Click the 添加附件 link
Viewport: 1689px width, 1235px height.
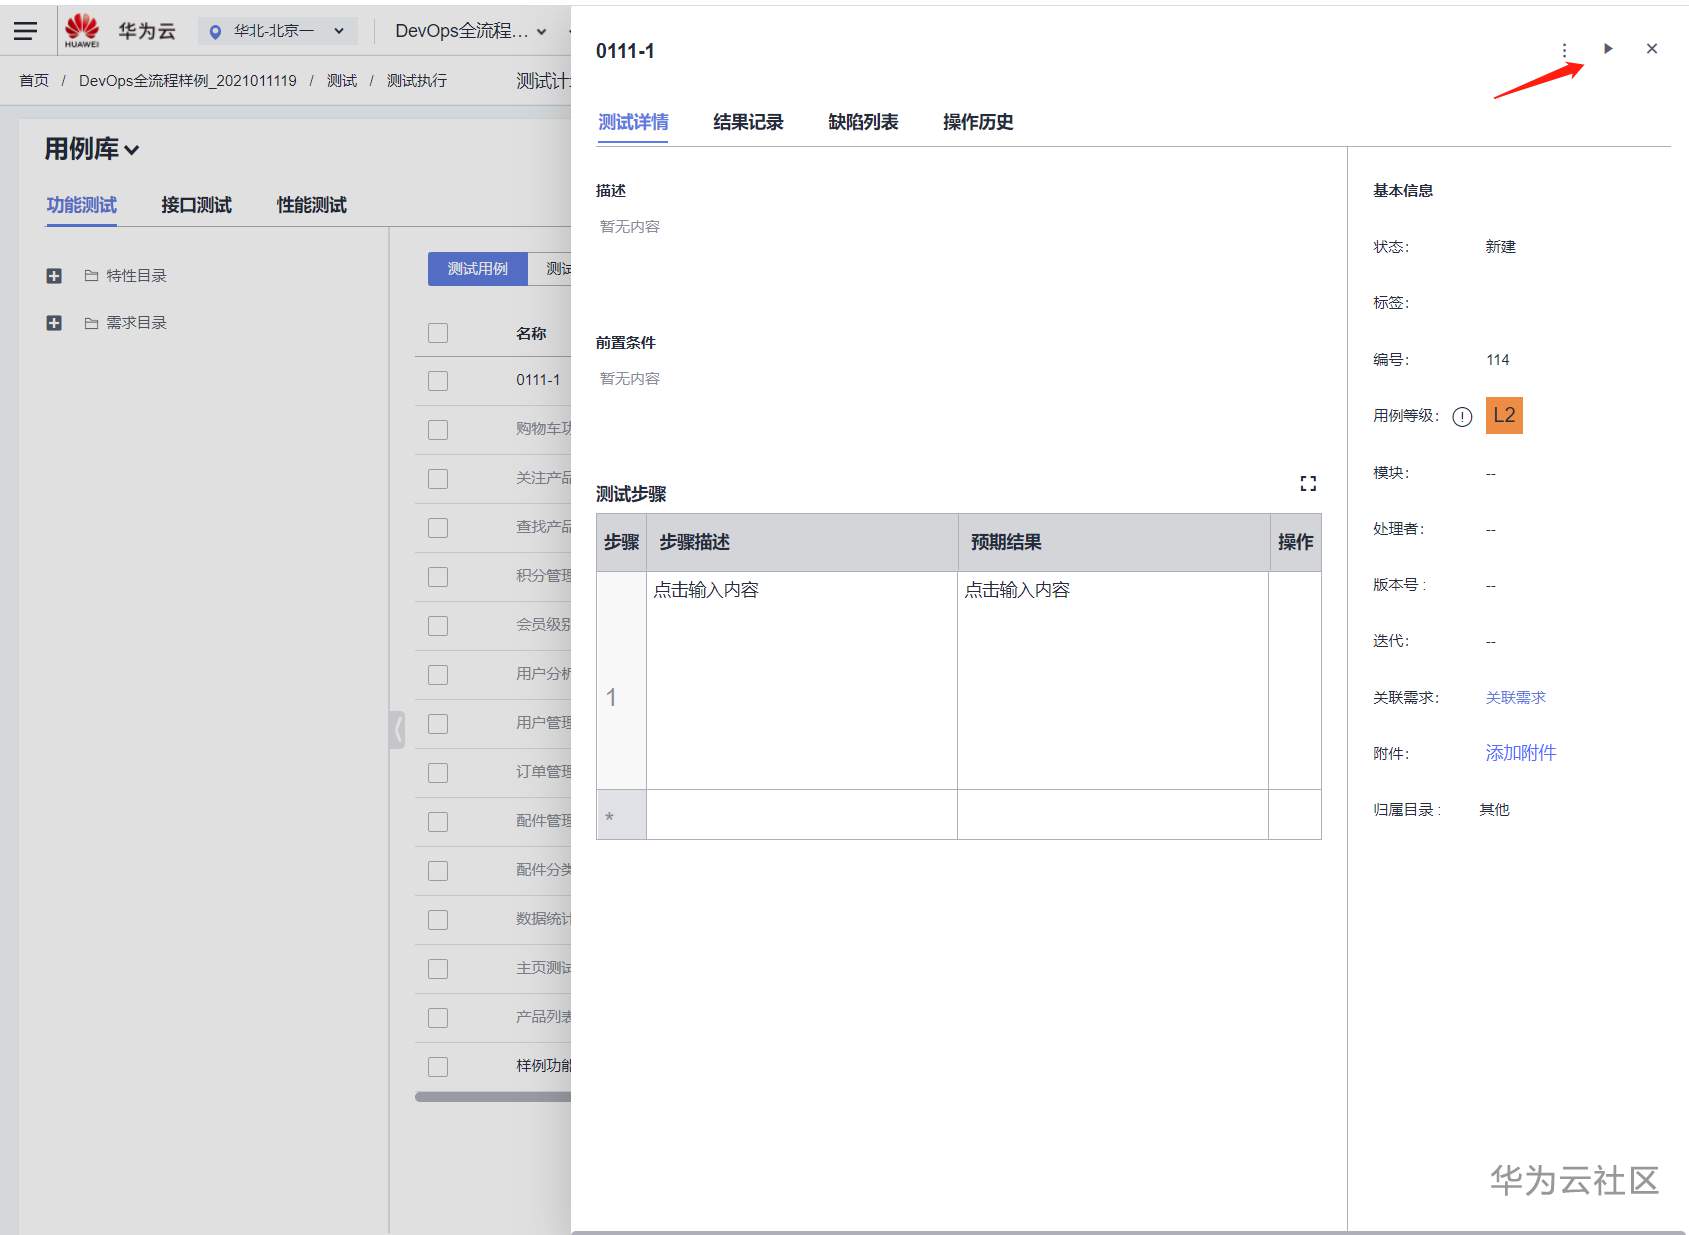coord(1520,753)
